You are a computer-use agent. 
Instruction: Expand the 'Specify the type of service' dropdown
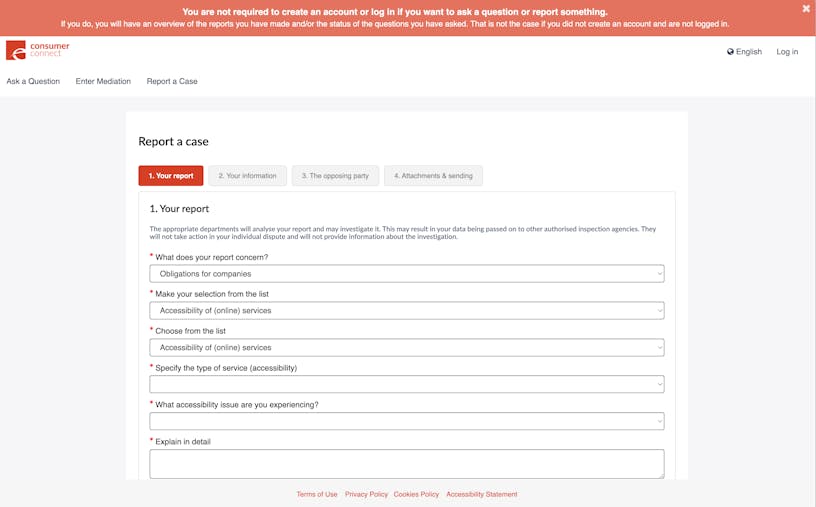(407, 384)
